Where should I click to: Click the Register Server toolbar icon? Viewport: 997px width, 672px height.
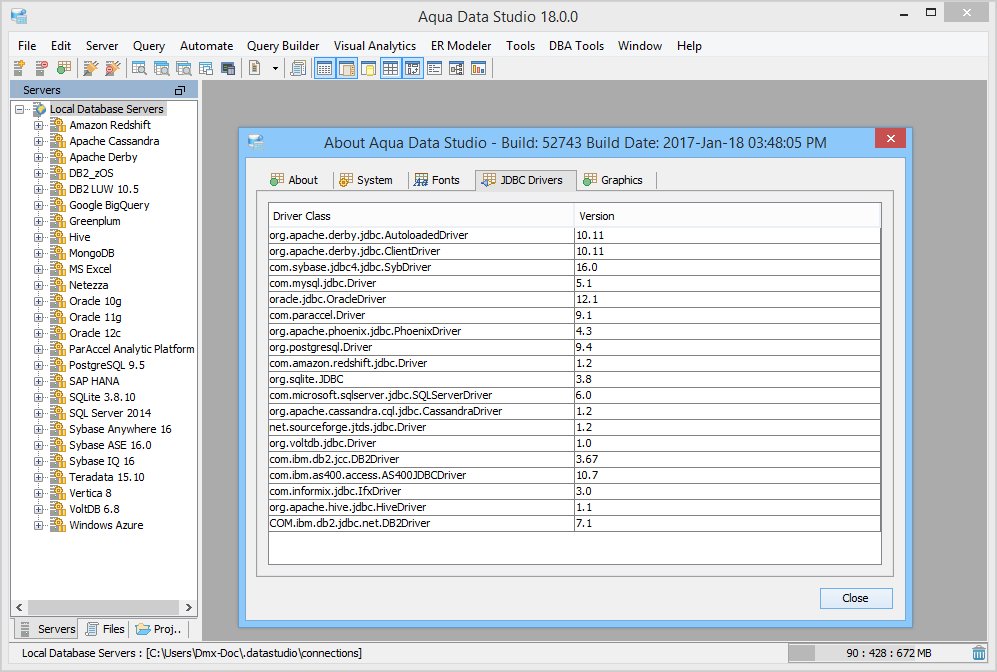coord(19,68)
